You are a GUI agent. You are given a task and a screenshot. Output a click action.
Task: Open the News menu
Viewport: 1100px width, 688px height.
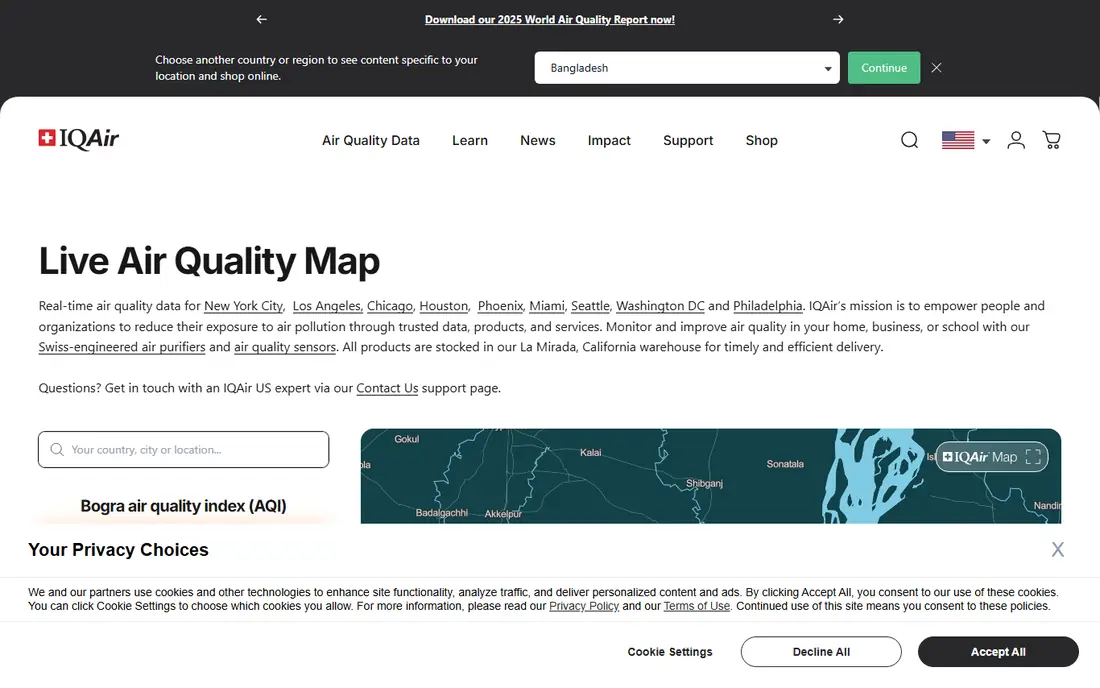coord(538,140)
